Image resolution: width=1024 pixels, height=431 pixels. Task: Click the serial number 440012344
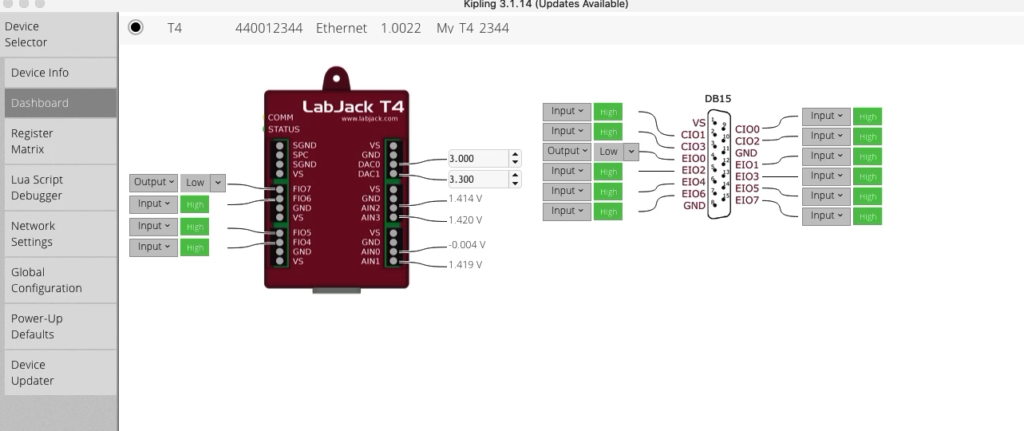[268, 28]
